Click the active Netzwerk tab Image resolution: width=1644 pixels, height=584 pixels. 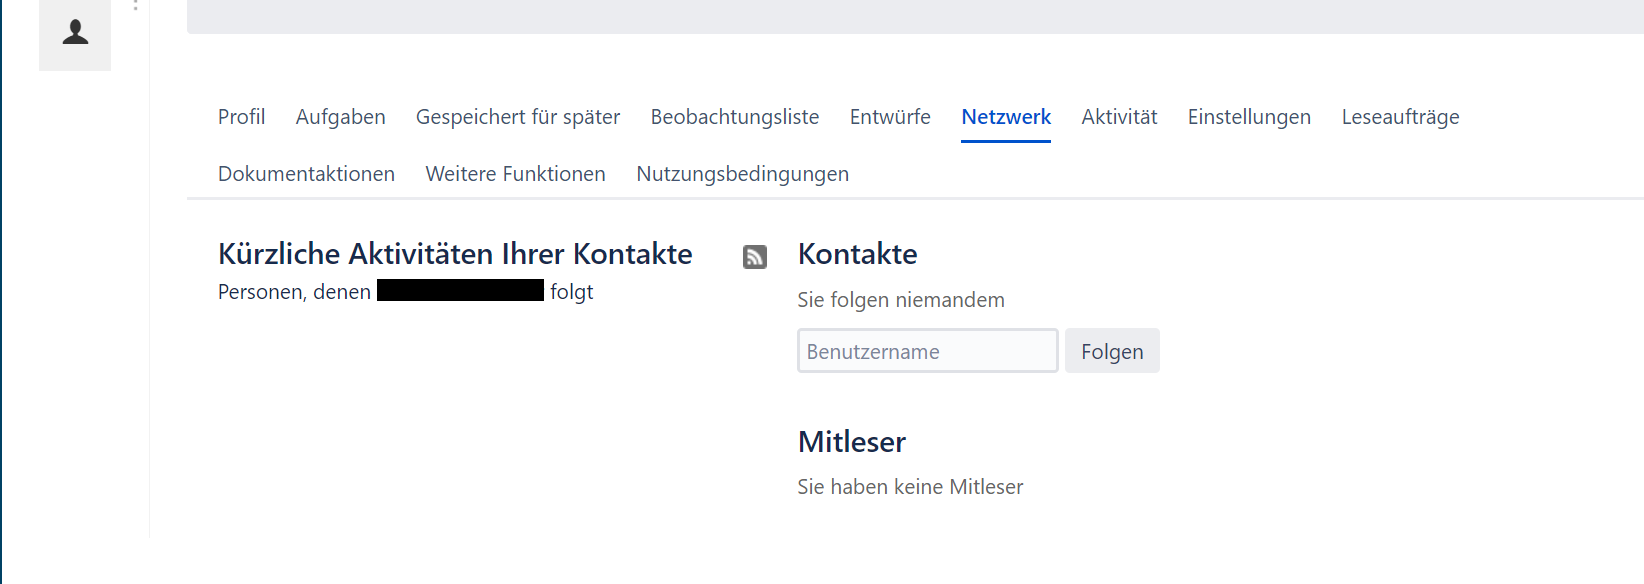point(1005,117)
